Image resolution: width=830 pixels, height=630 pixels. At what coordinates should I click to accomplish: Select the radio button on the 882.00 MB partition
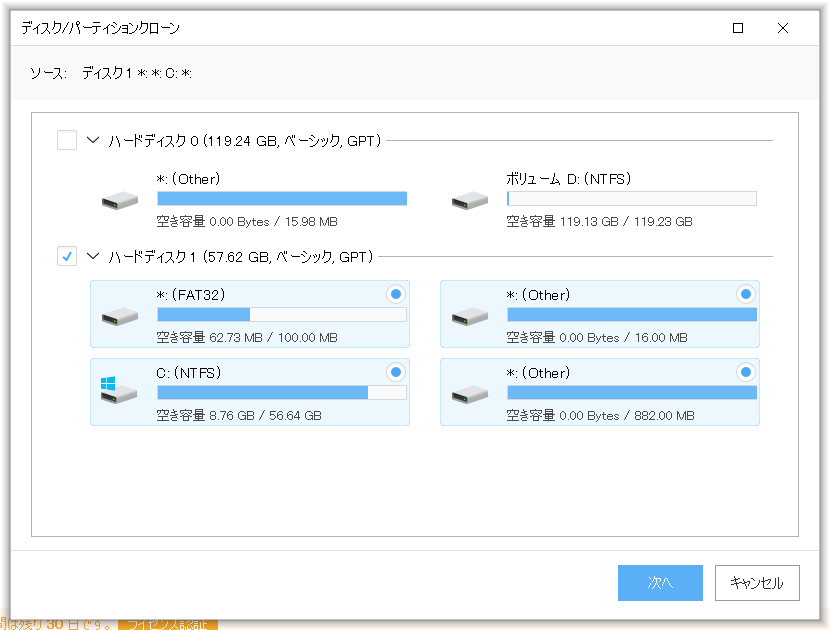point(745,371)
